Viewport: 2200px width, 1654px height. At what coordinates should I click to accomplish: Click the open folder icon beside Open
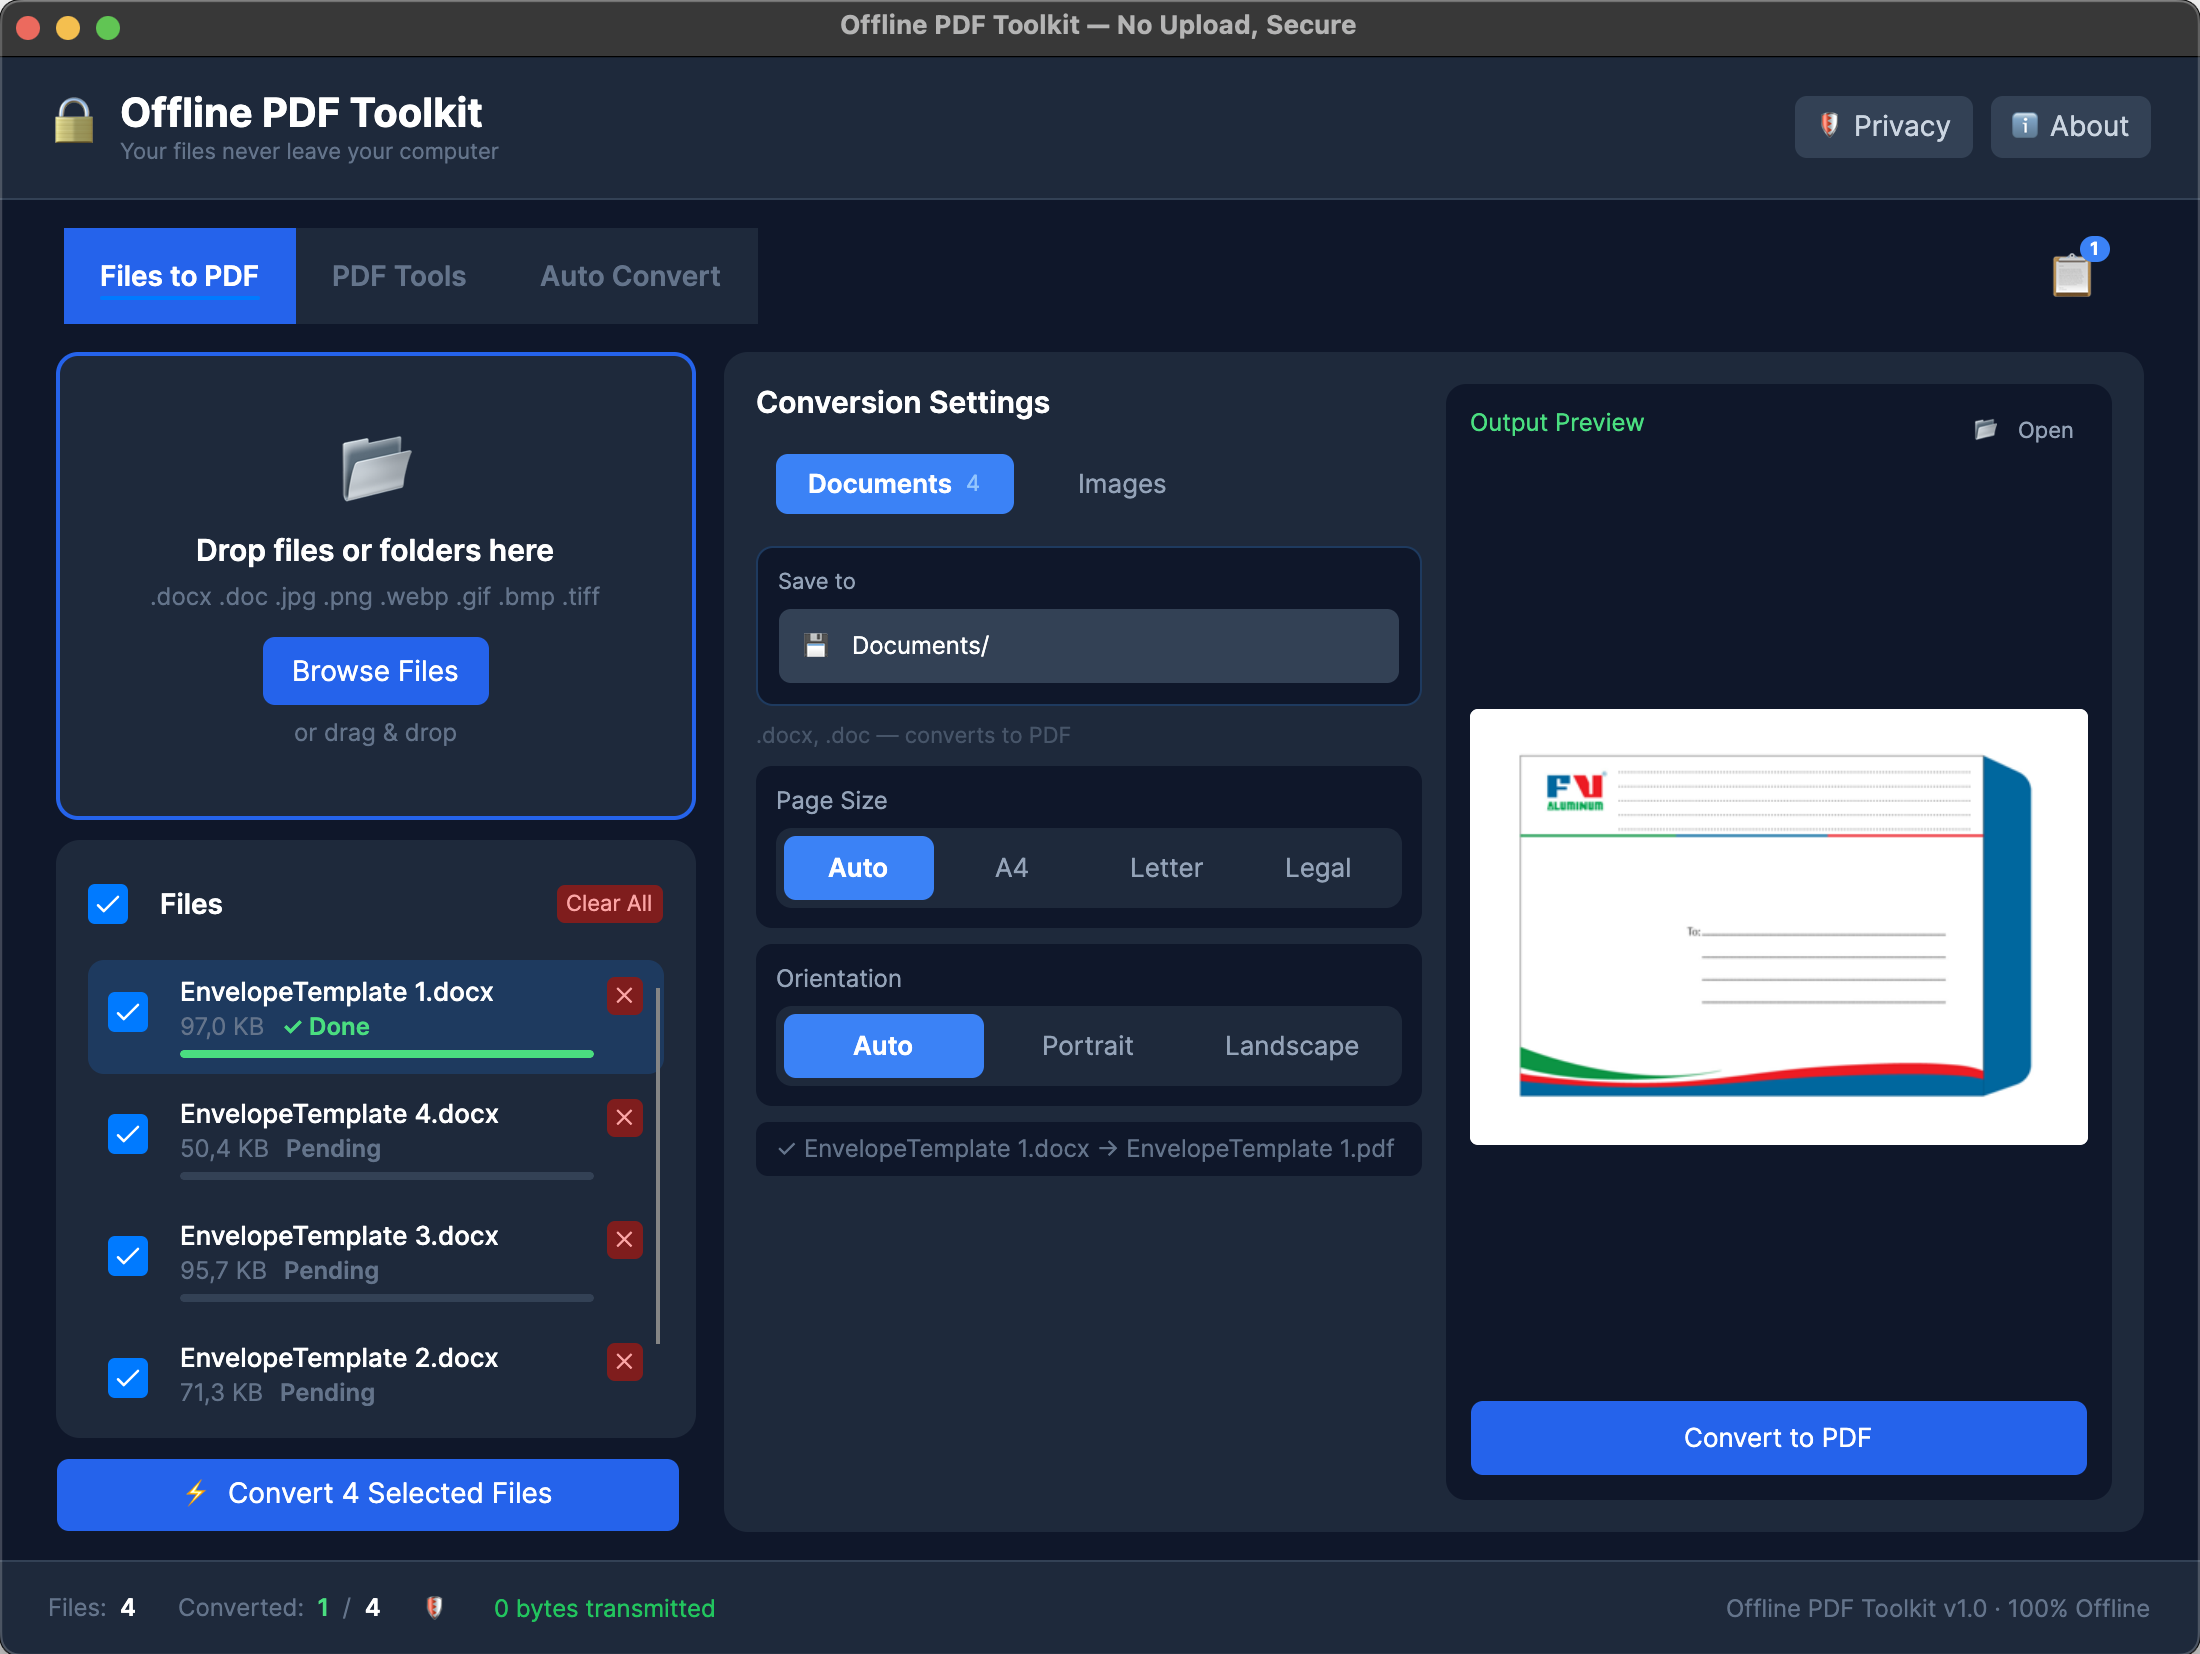click(1985, 430)
